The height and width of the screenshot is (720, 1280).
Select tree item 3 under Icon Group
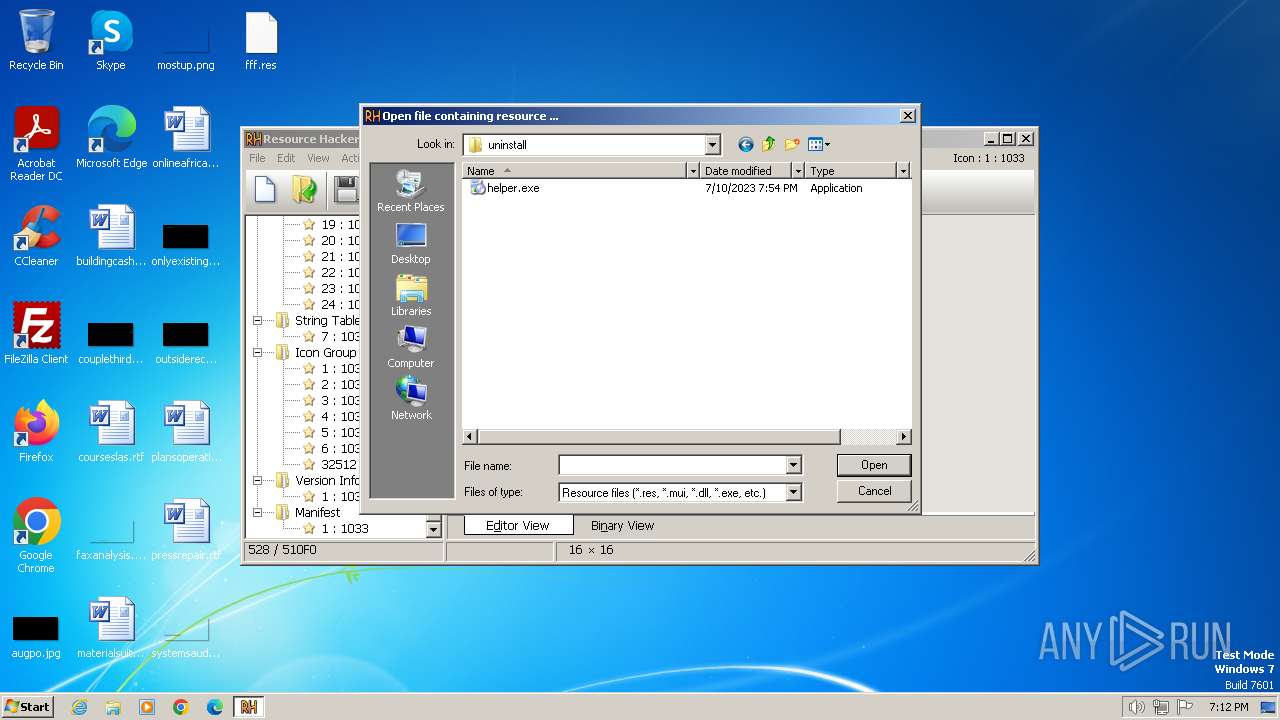click(x=339, y=401)
